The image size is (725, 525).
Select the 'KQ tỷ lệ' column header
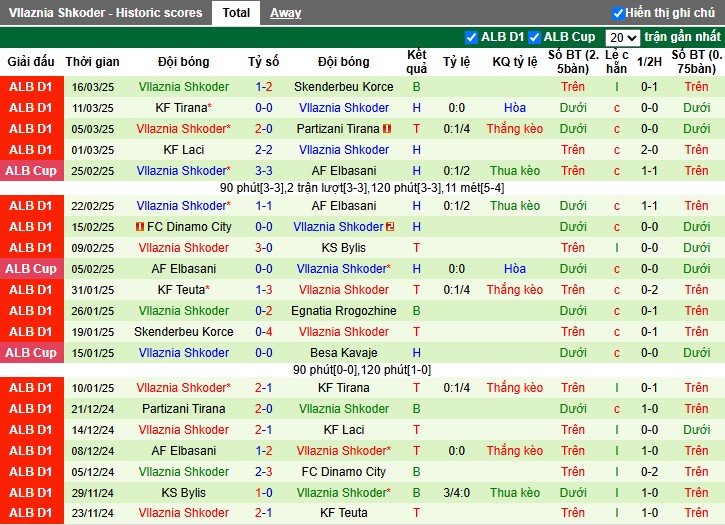click(x=515, y=62)
